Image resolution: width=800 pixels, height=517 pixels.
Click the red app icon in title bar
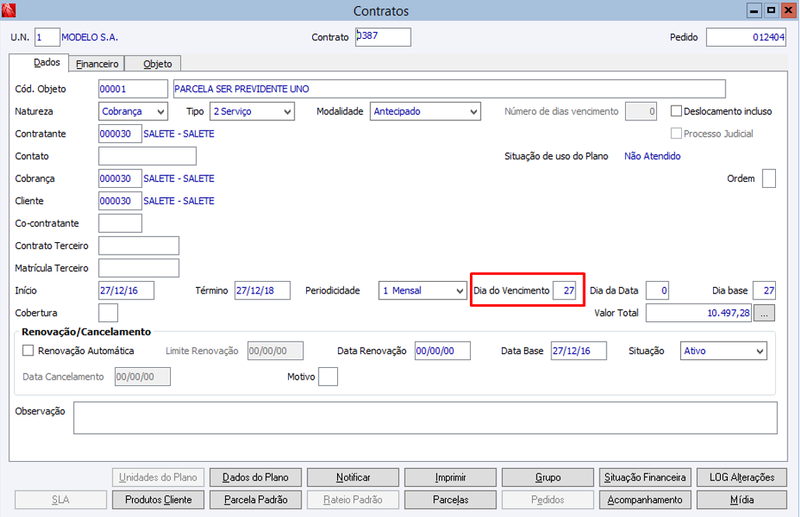[x=9, y=10]
